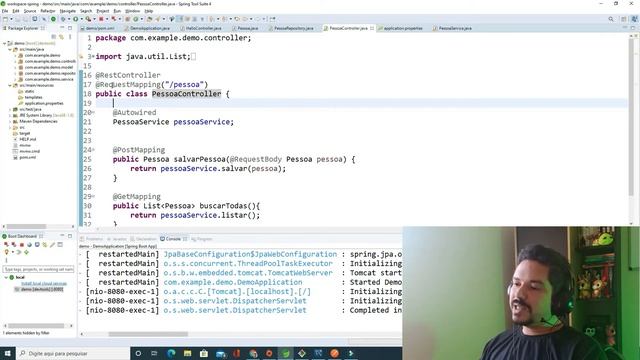
Task: Switch to the application.properties editor tab
Action: [400, 28]
